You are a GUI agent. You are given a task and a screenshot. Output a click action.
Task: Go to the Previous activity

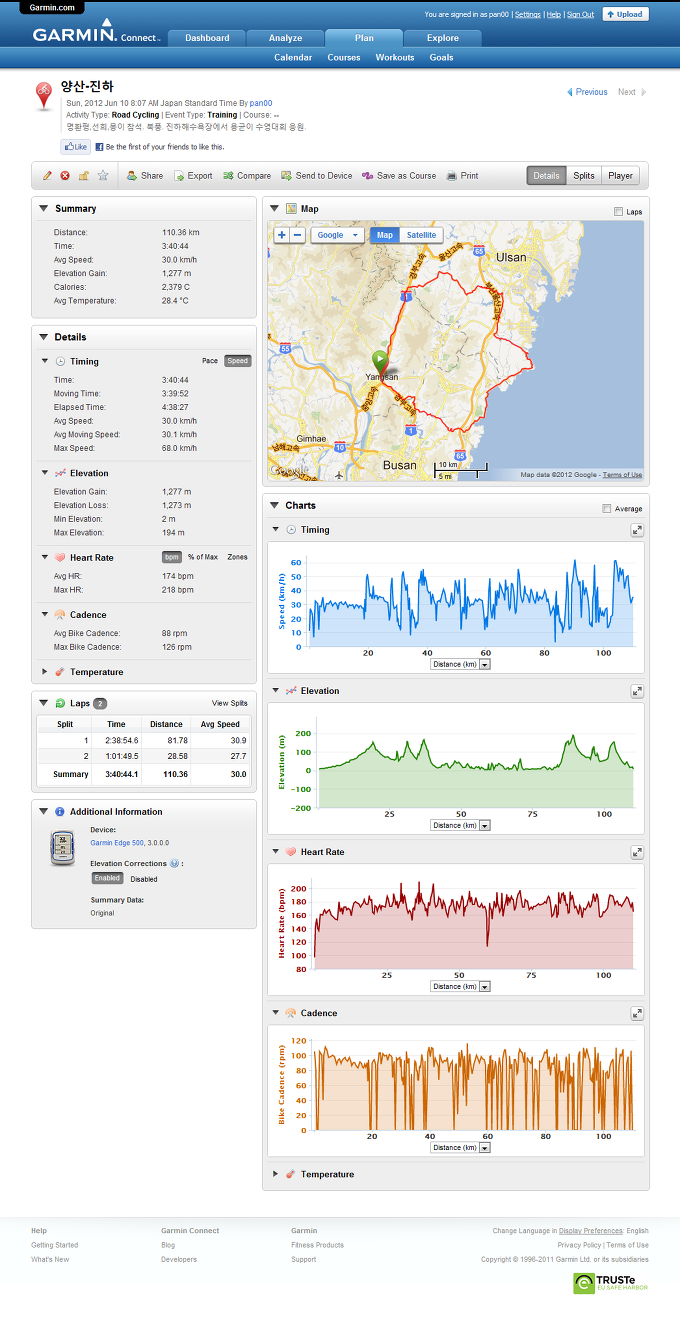pos(588,92)
